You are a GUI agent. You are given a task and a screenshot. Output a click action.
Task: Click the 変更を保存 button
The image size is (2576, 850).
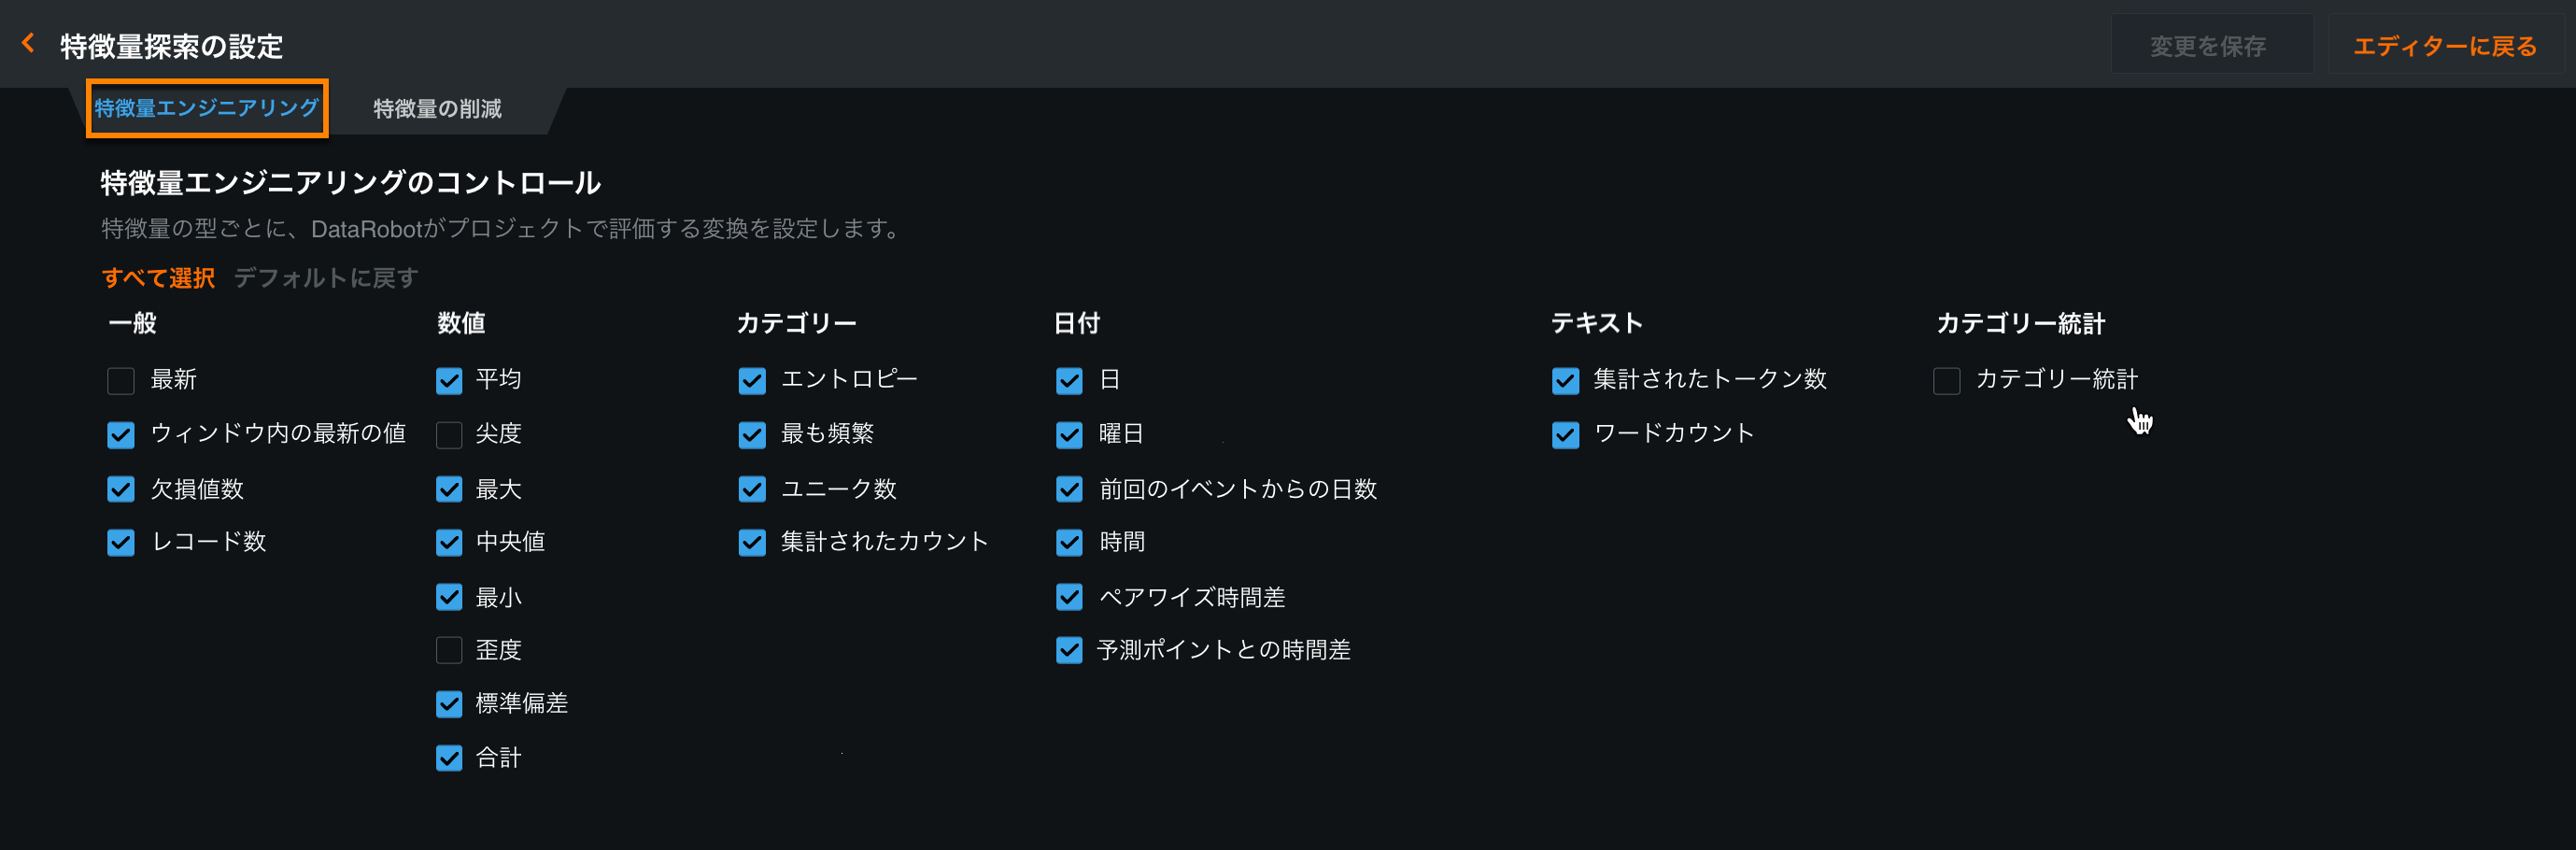tap(2208, 46)
